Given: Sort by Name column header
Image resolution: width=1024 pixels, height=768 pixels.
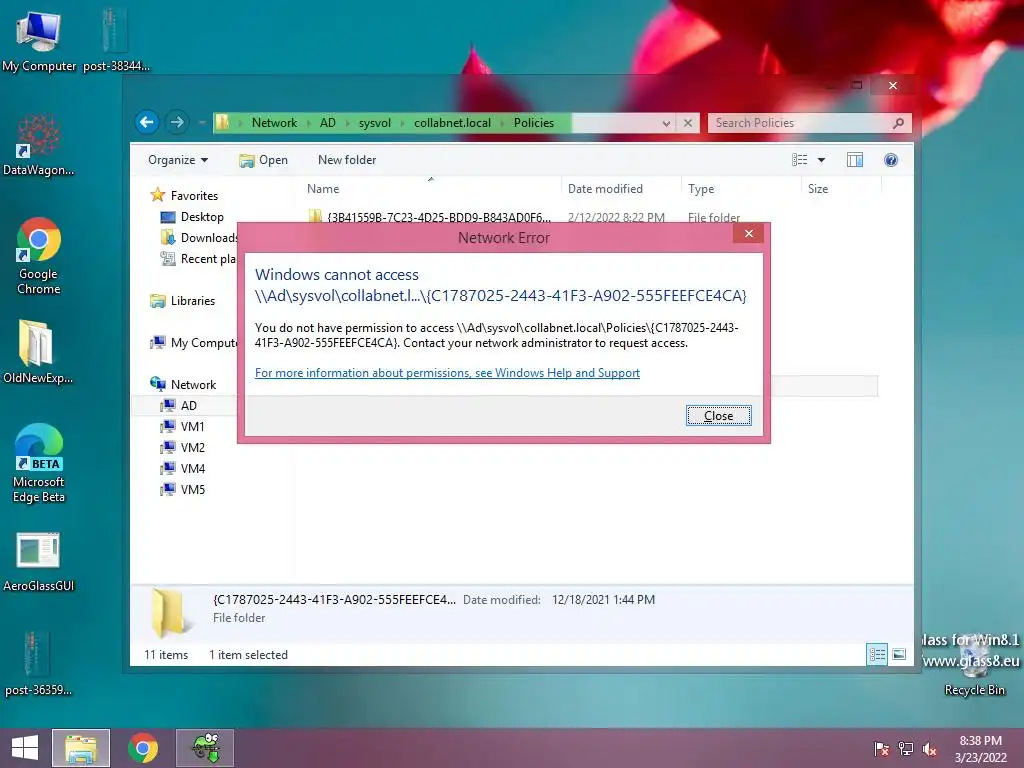Looking at the screenshot, I should 430,189.
